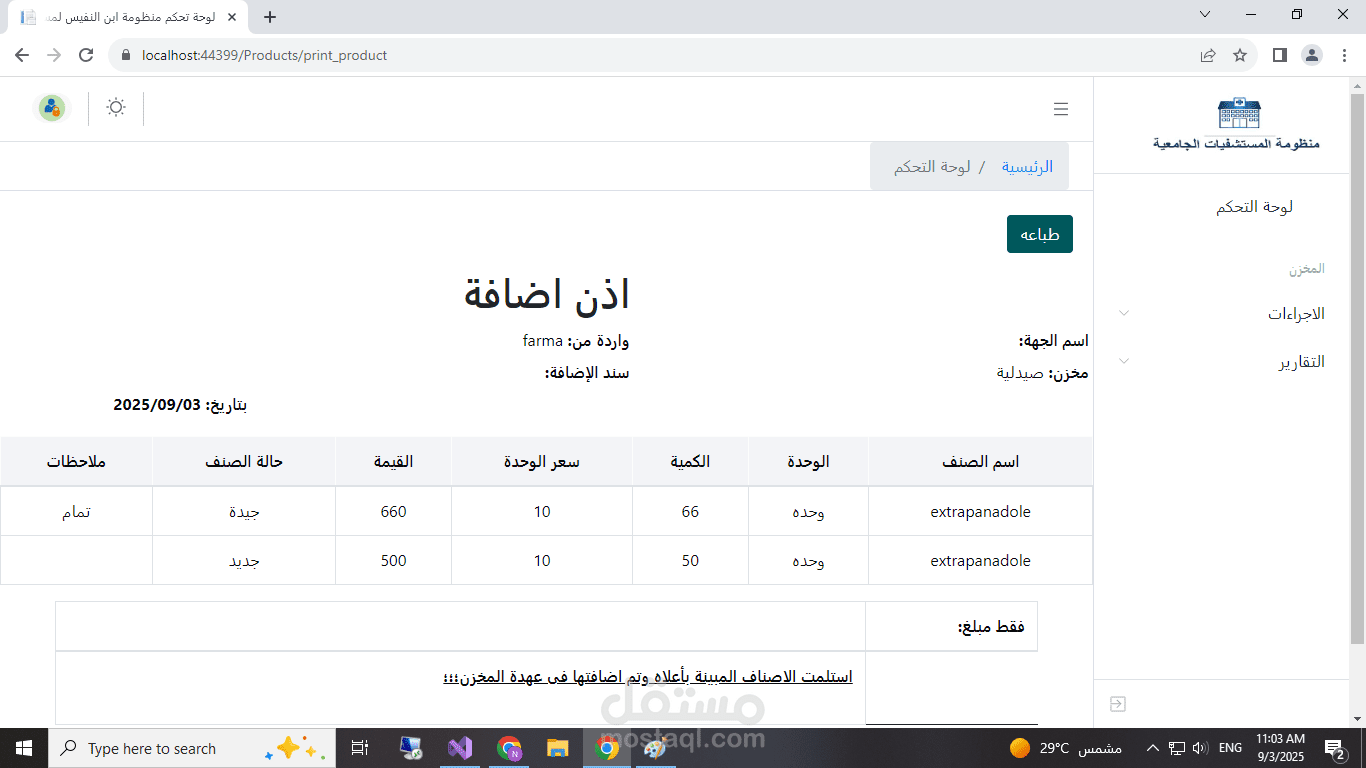Click the taskbar search box
The image size is (1366, 768).
(x=190, y=748)
